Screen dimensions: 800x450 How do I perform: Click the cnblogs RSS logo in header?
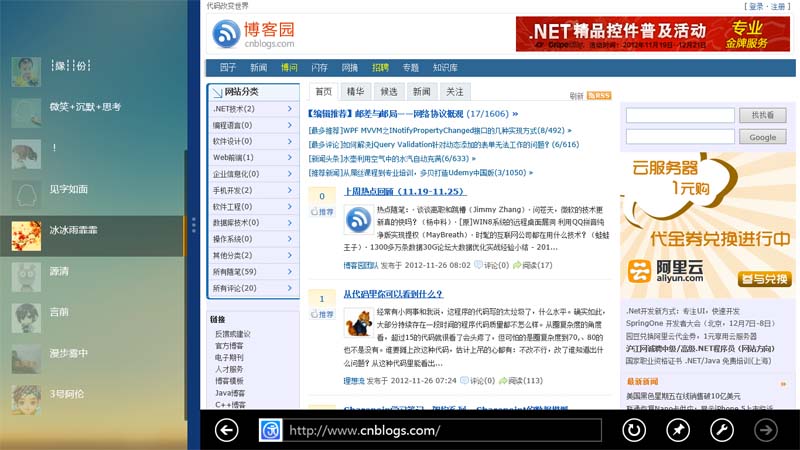click(226, 34)
